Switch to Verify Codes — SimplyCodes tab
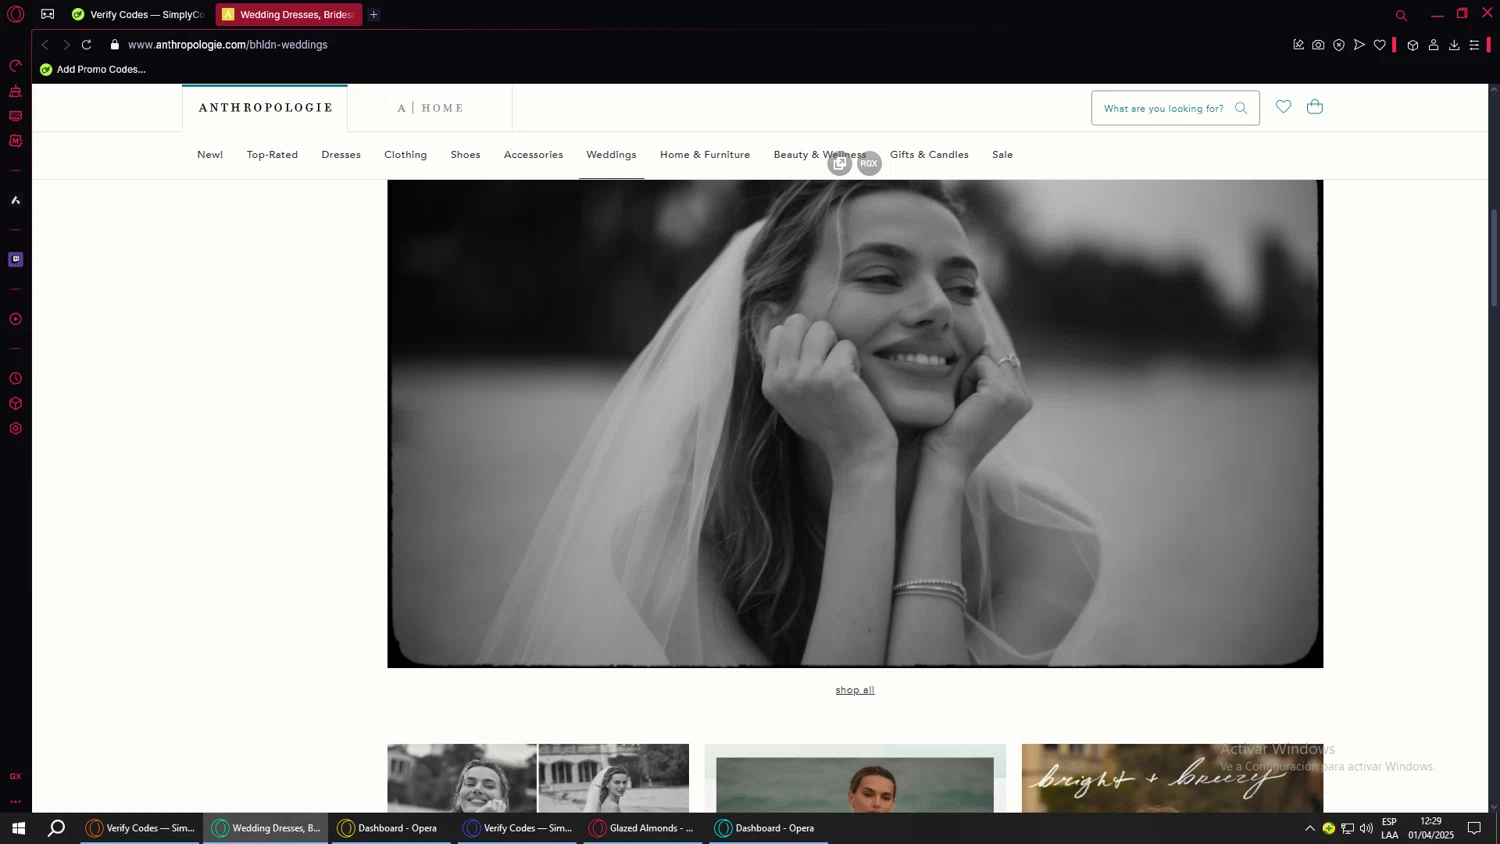This screenshot has height=844, width=1500. tap(138, 14)
